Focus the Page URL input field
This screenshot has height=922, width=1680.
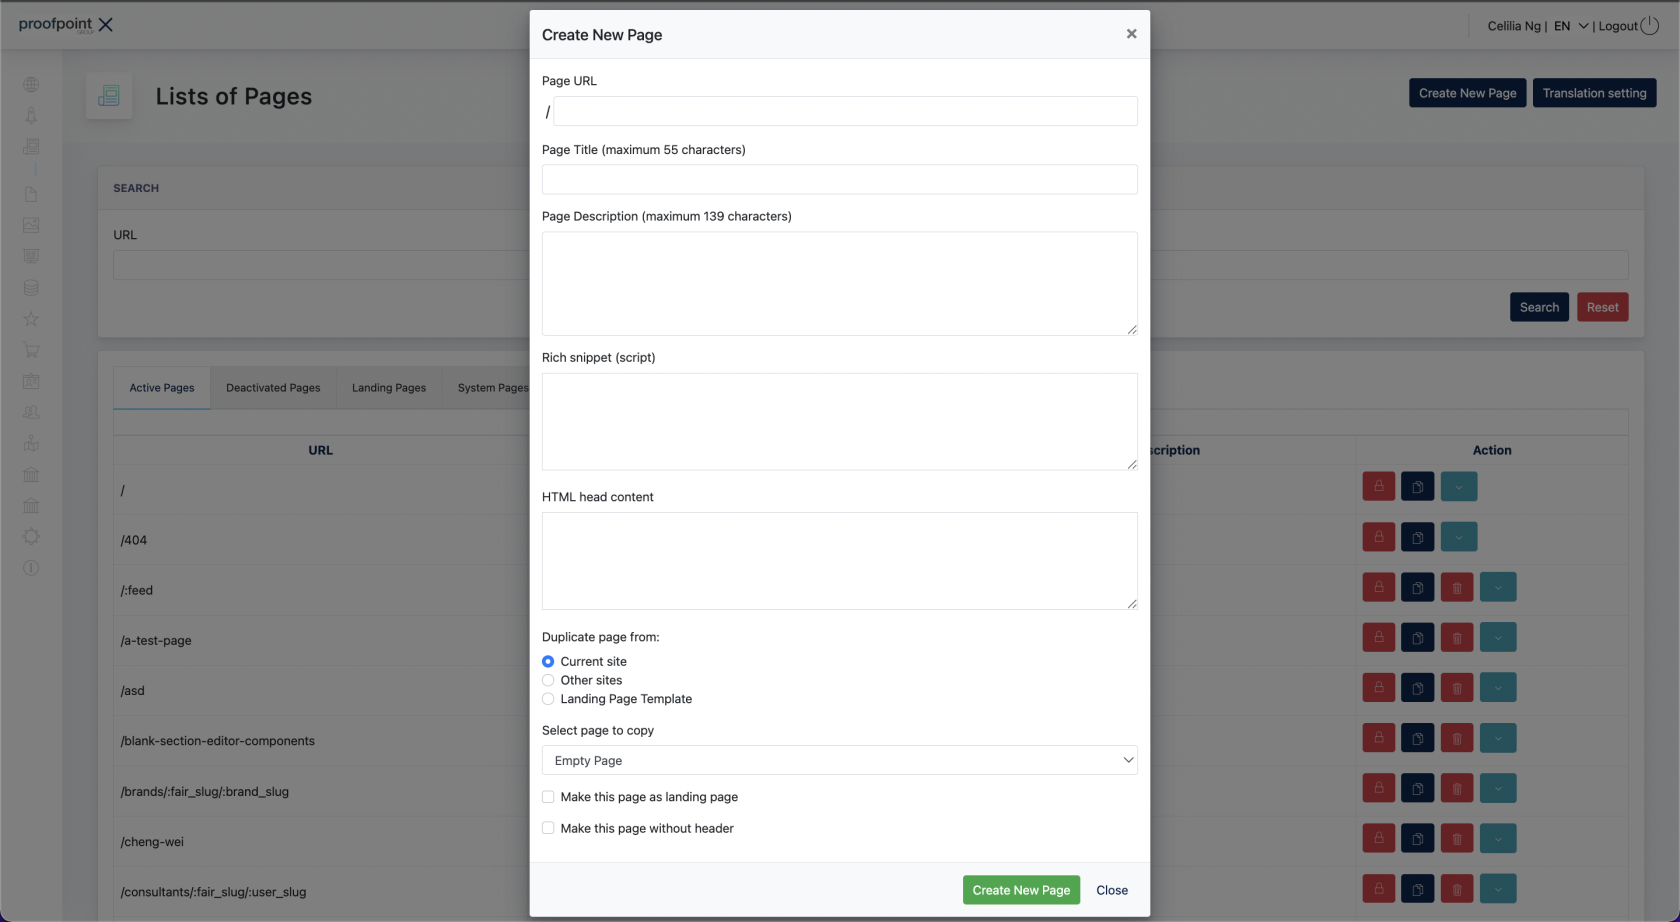[845, 111]
